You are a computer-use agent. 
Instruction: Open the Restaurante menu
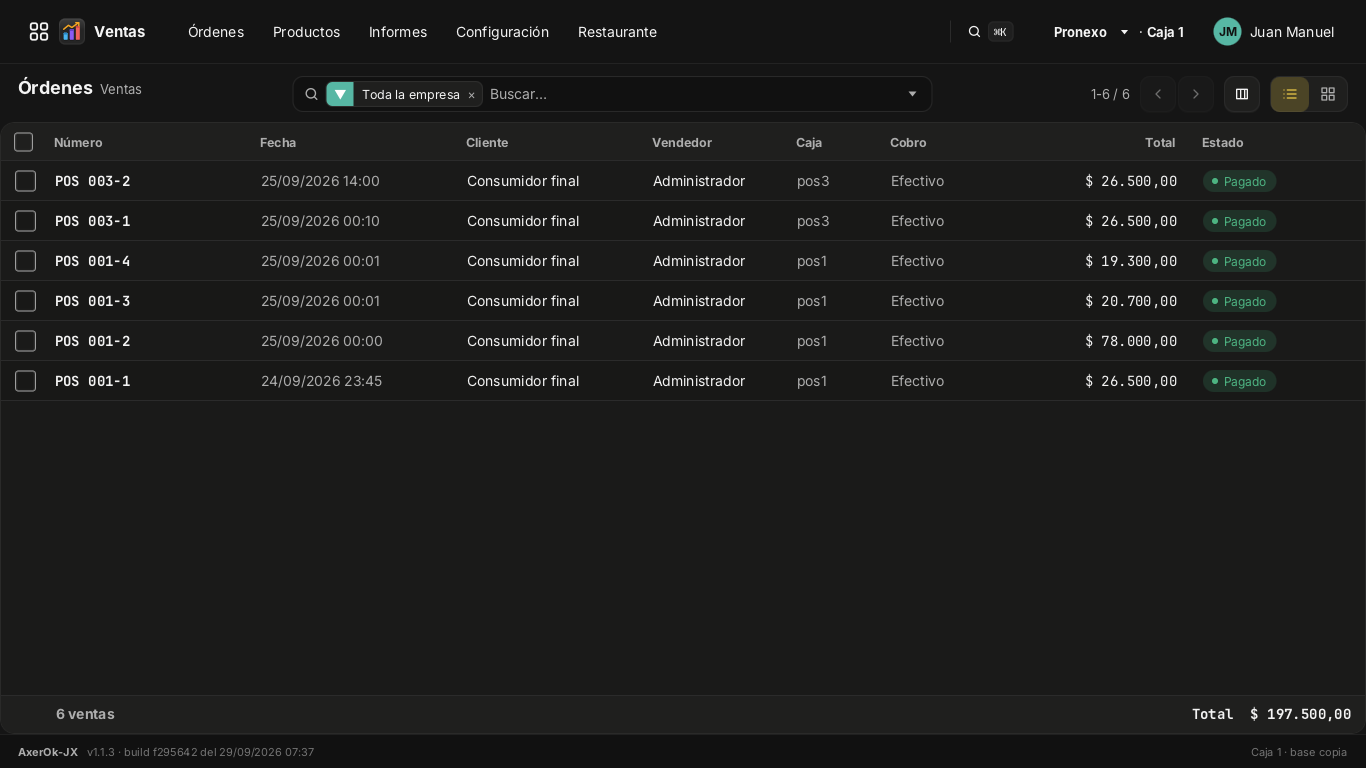[x=617, y=32]
